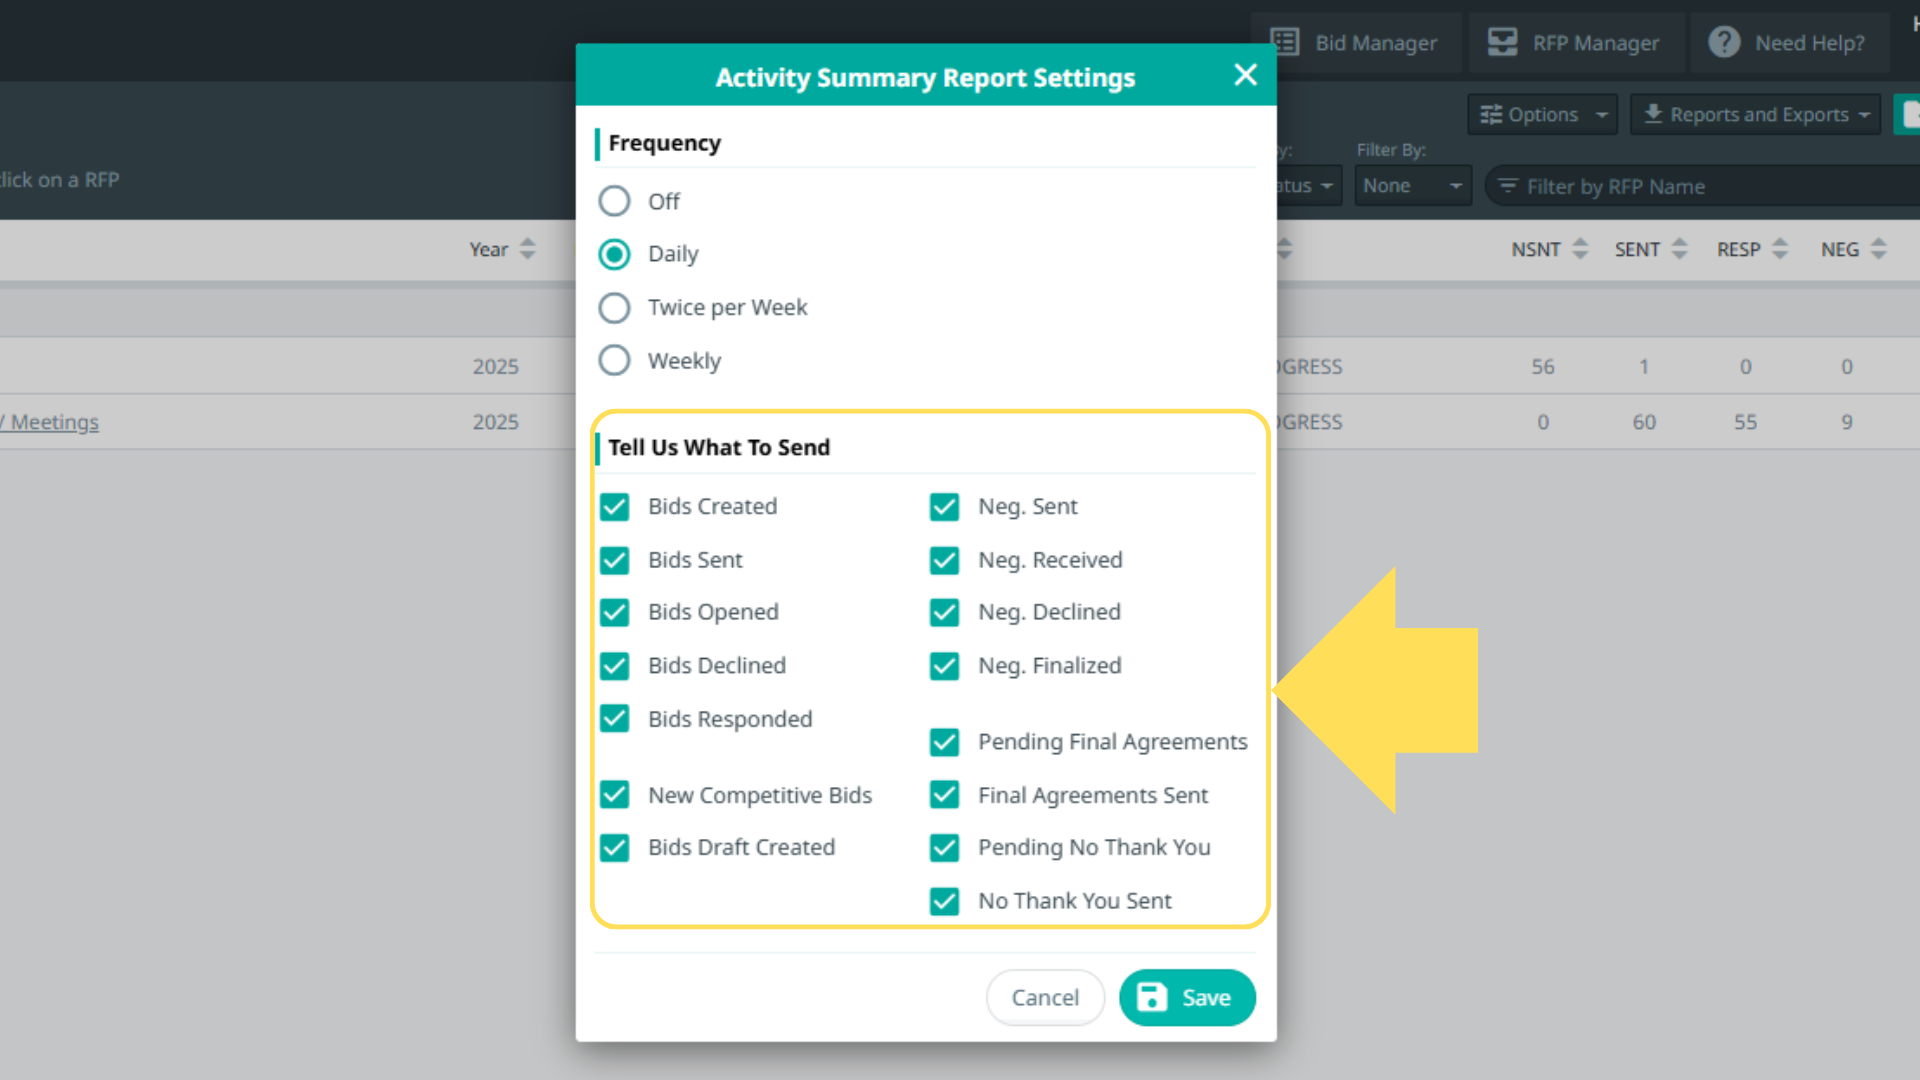The image size is (1920, 1080).
Task: Click the RFP Manager inbox icon
Action: click(x=1502, y=42)
